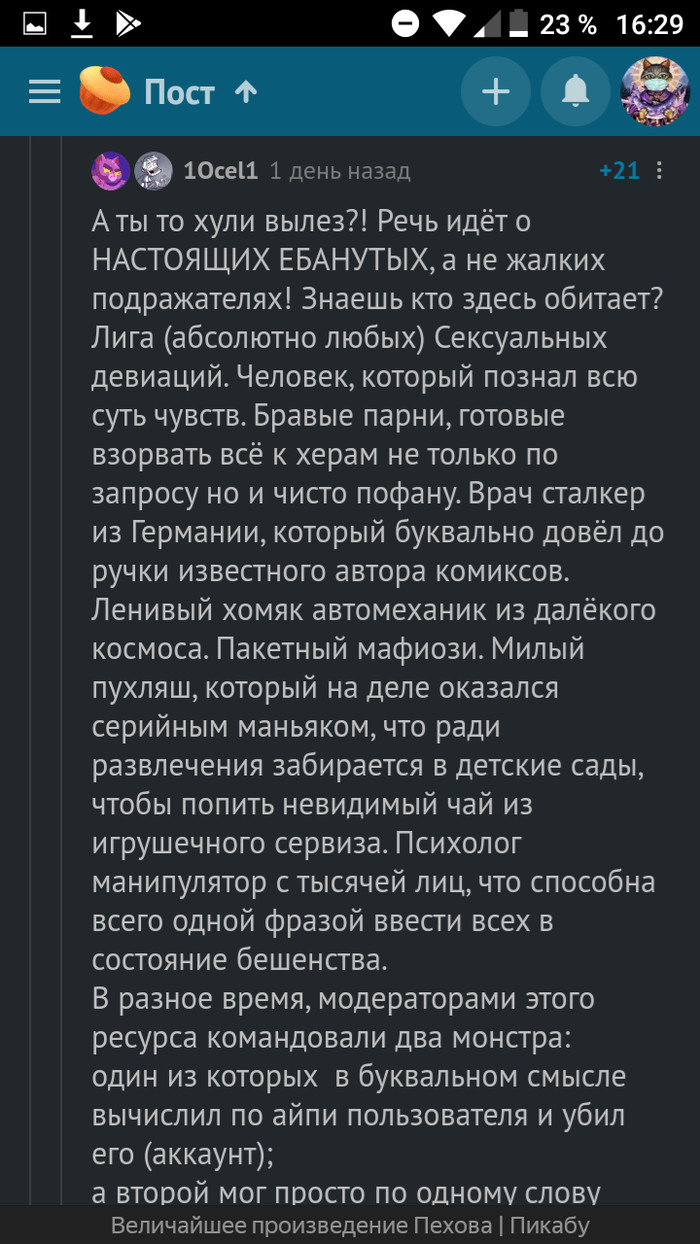This screenshot has width=700, height=1244.
Task: Tap the up arrow beside Пост
Action: click(246, 92)
